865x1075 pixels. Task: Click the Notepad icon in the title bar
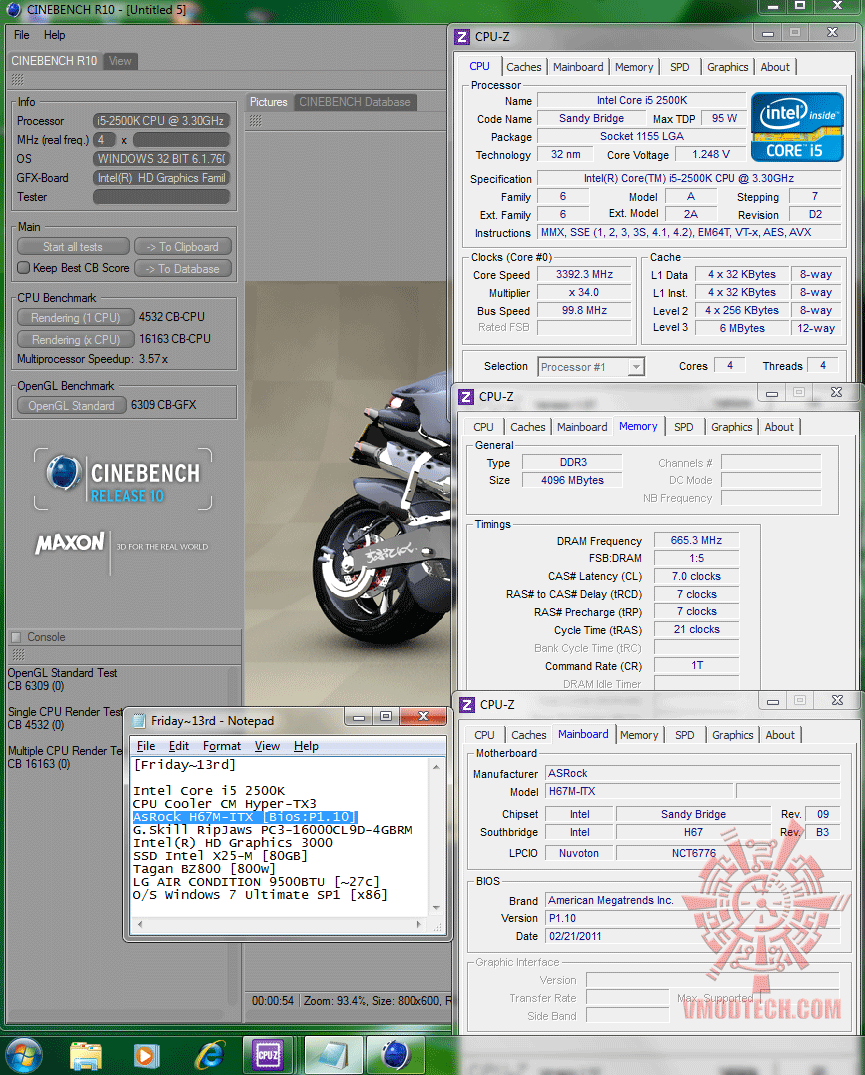(139, 721)
